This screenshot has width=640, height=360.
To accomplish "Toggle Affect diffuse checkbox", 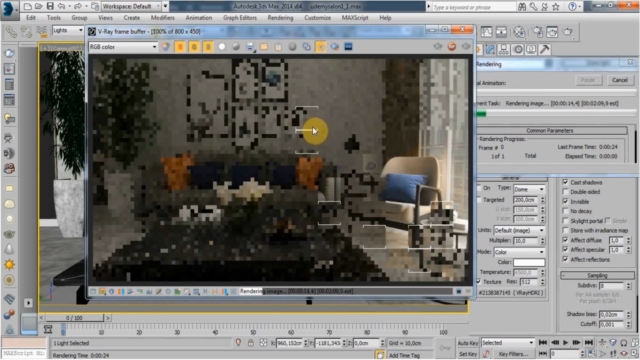I will (565, 240).
